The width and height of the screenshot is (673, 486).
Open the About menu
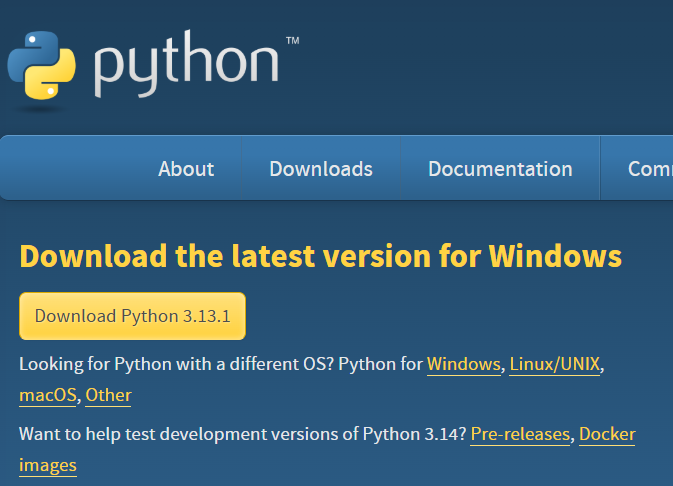(x=186, y=169)
